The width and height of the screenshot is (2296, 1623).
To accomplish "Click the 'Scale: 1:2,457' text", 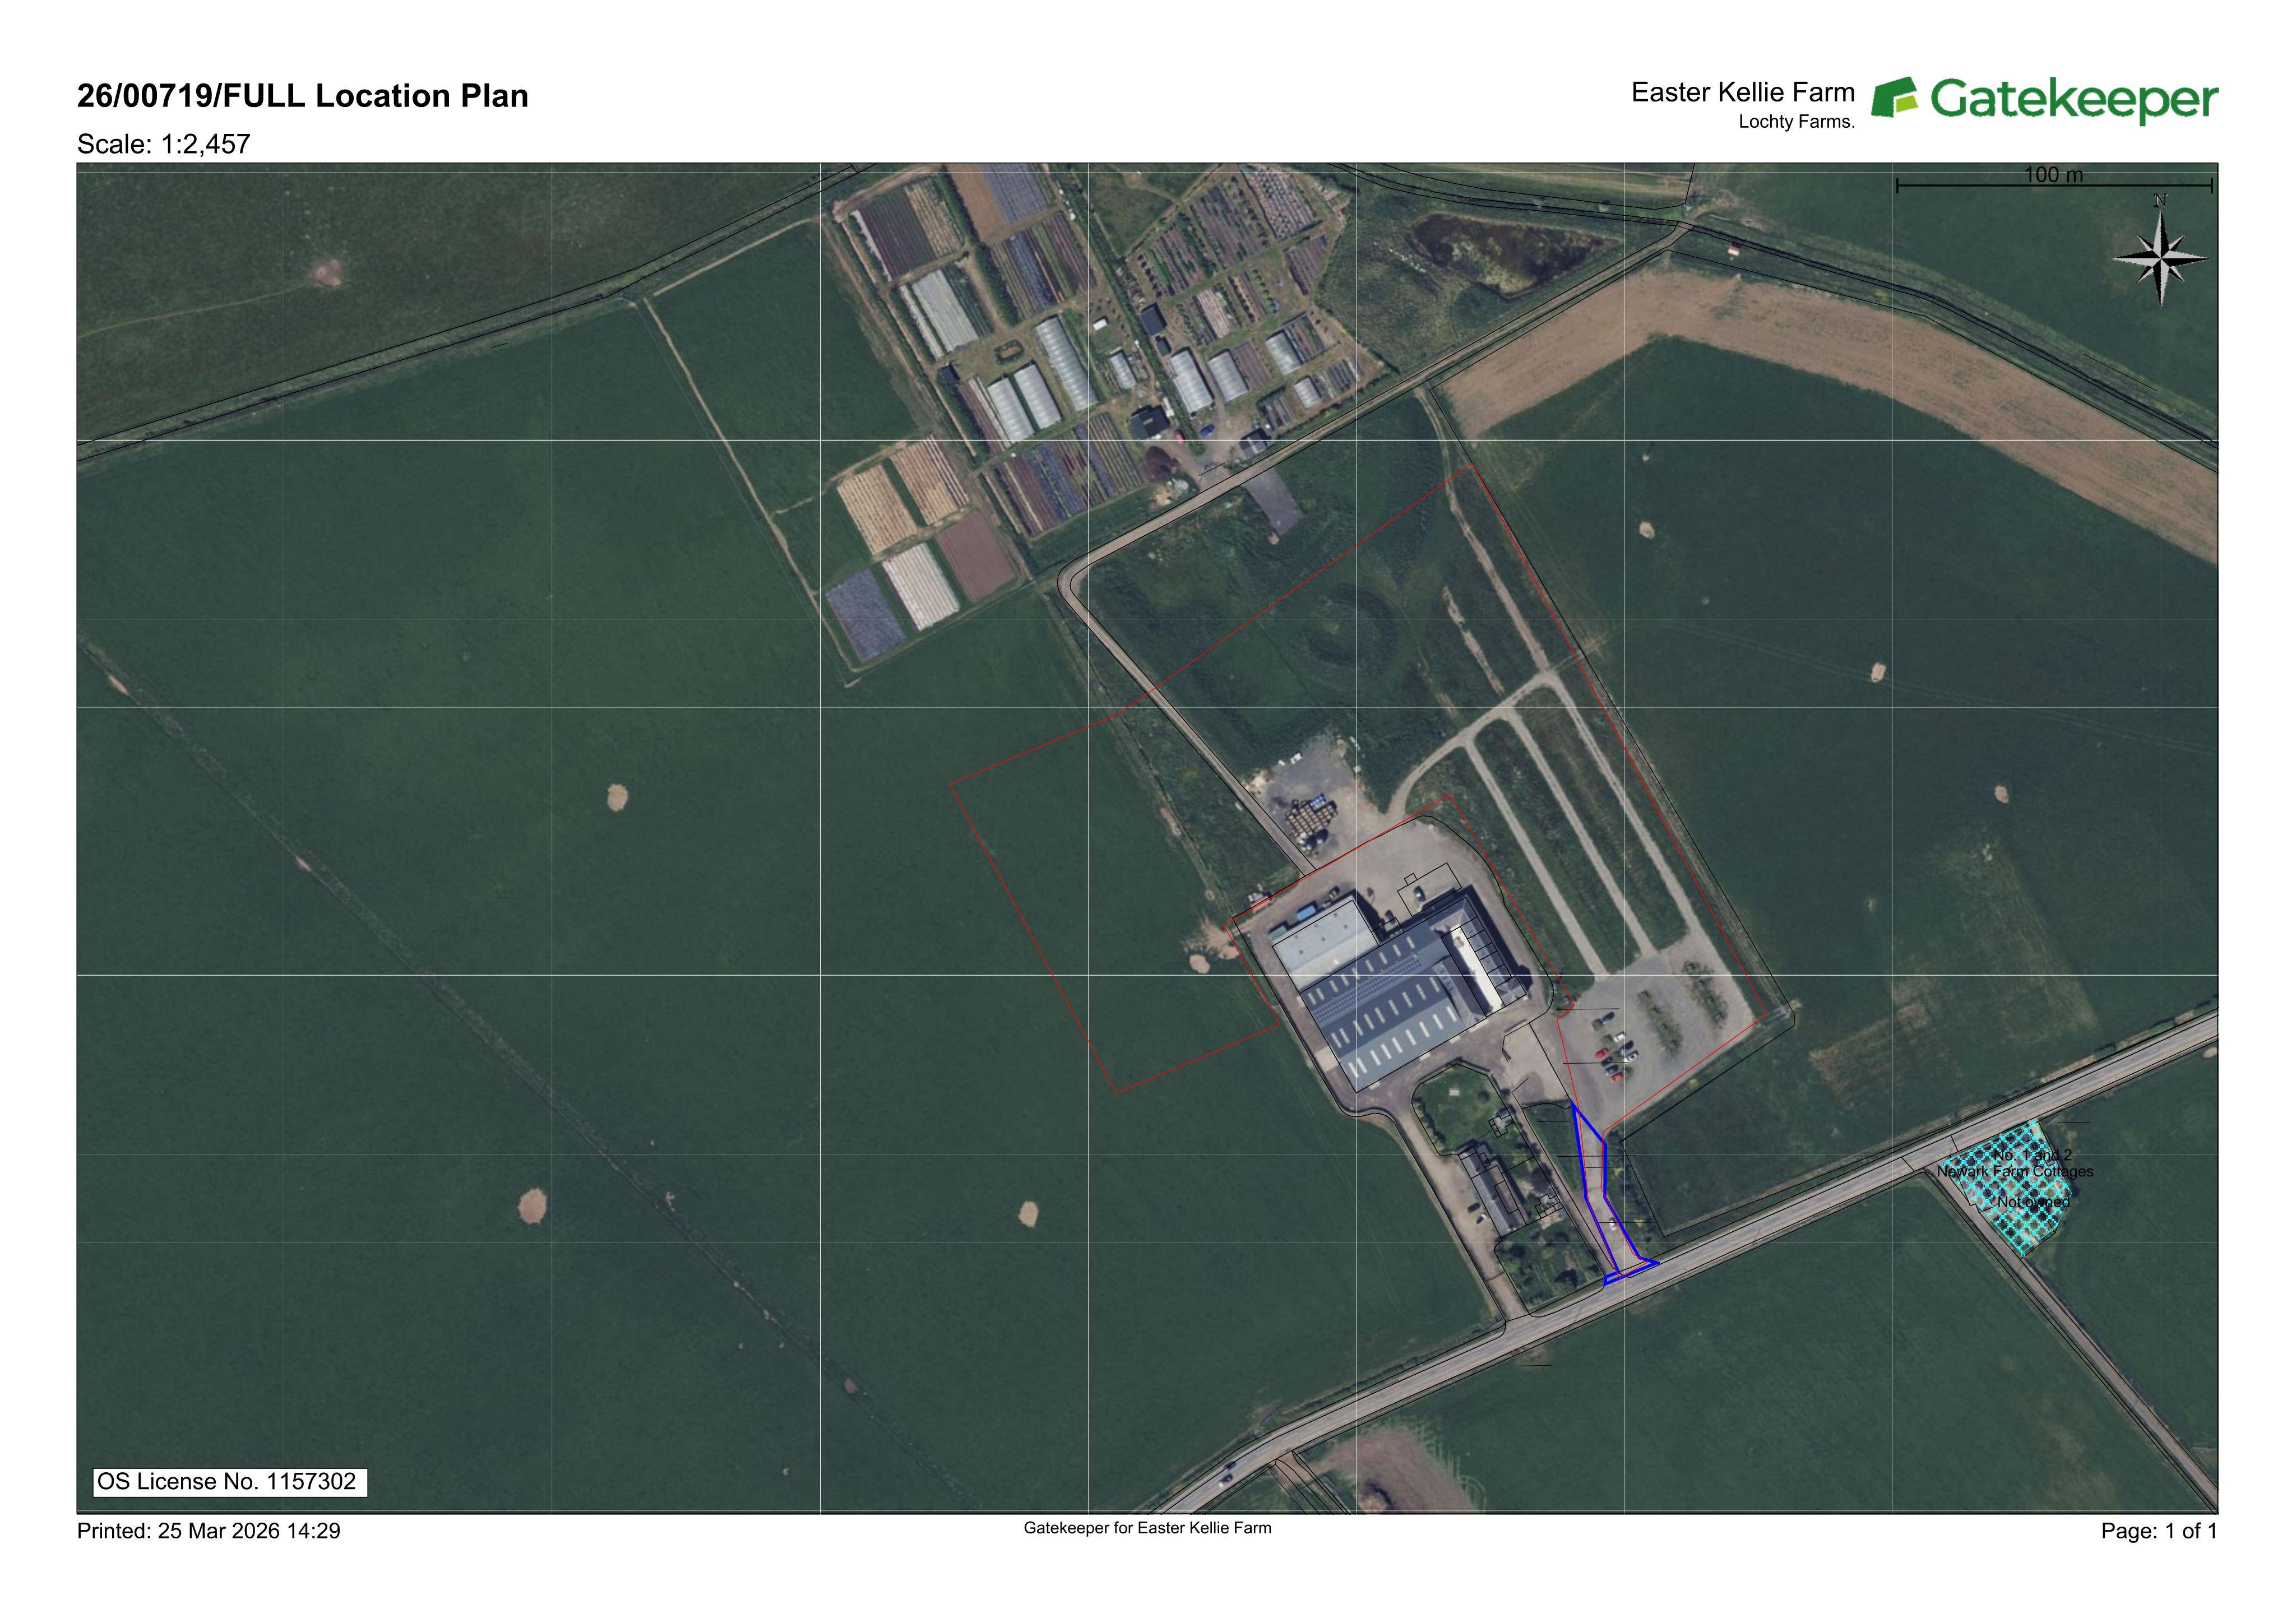I will click(164, 144).
